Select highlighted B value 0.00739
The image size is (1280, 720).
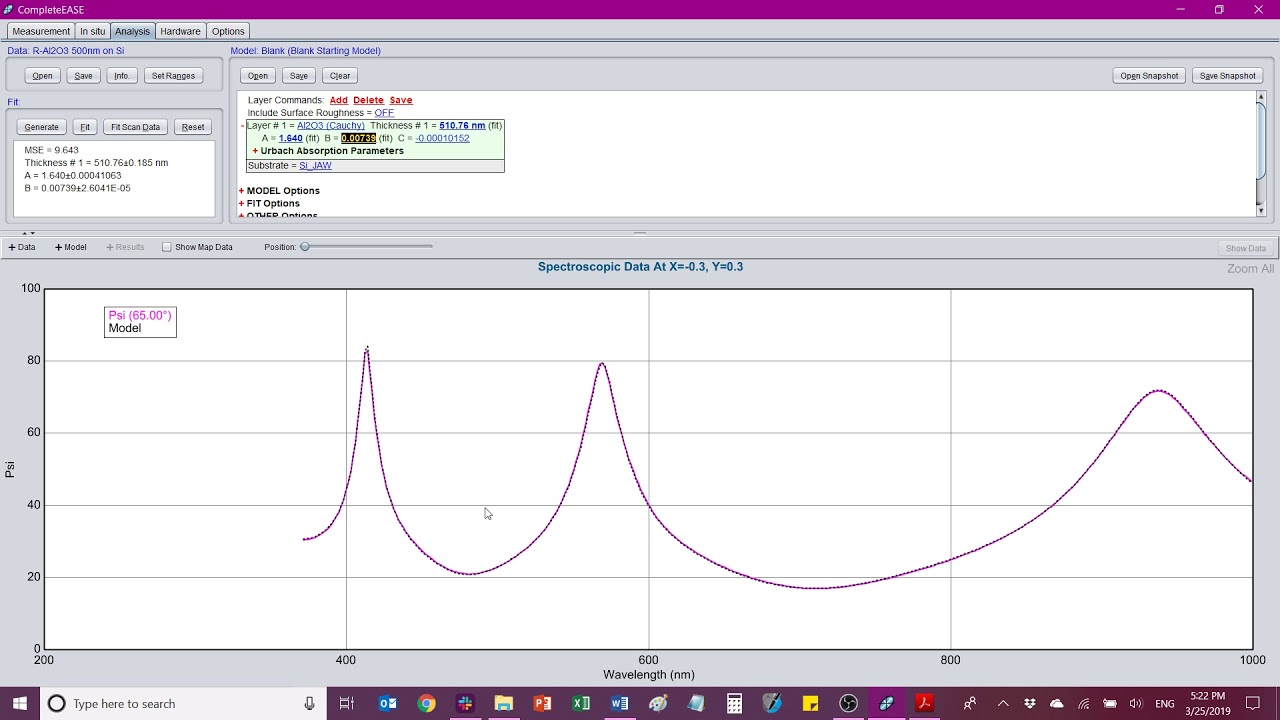pyautogui.click(x=358, y=138)
